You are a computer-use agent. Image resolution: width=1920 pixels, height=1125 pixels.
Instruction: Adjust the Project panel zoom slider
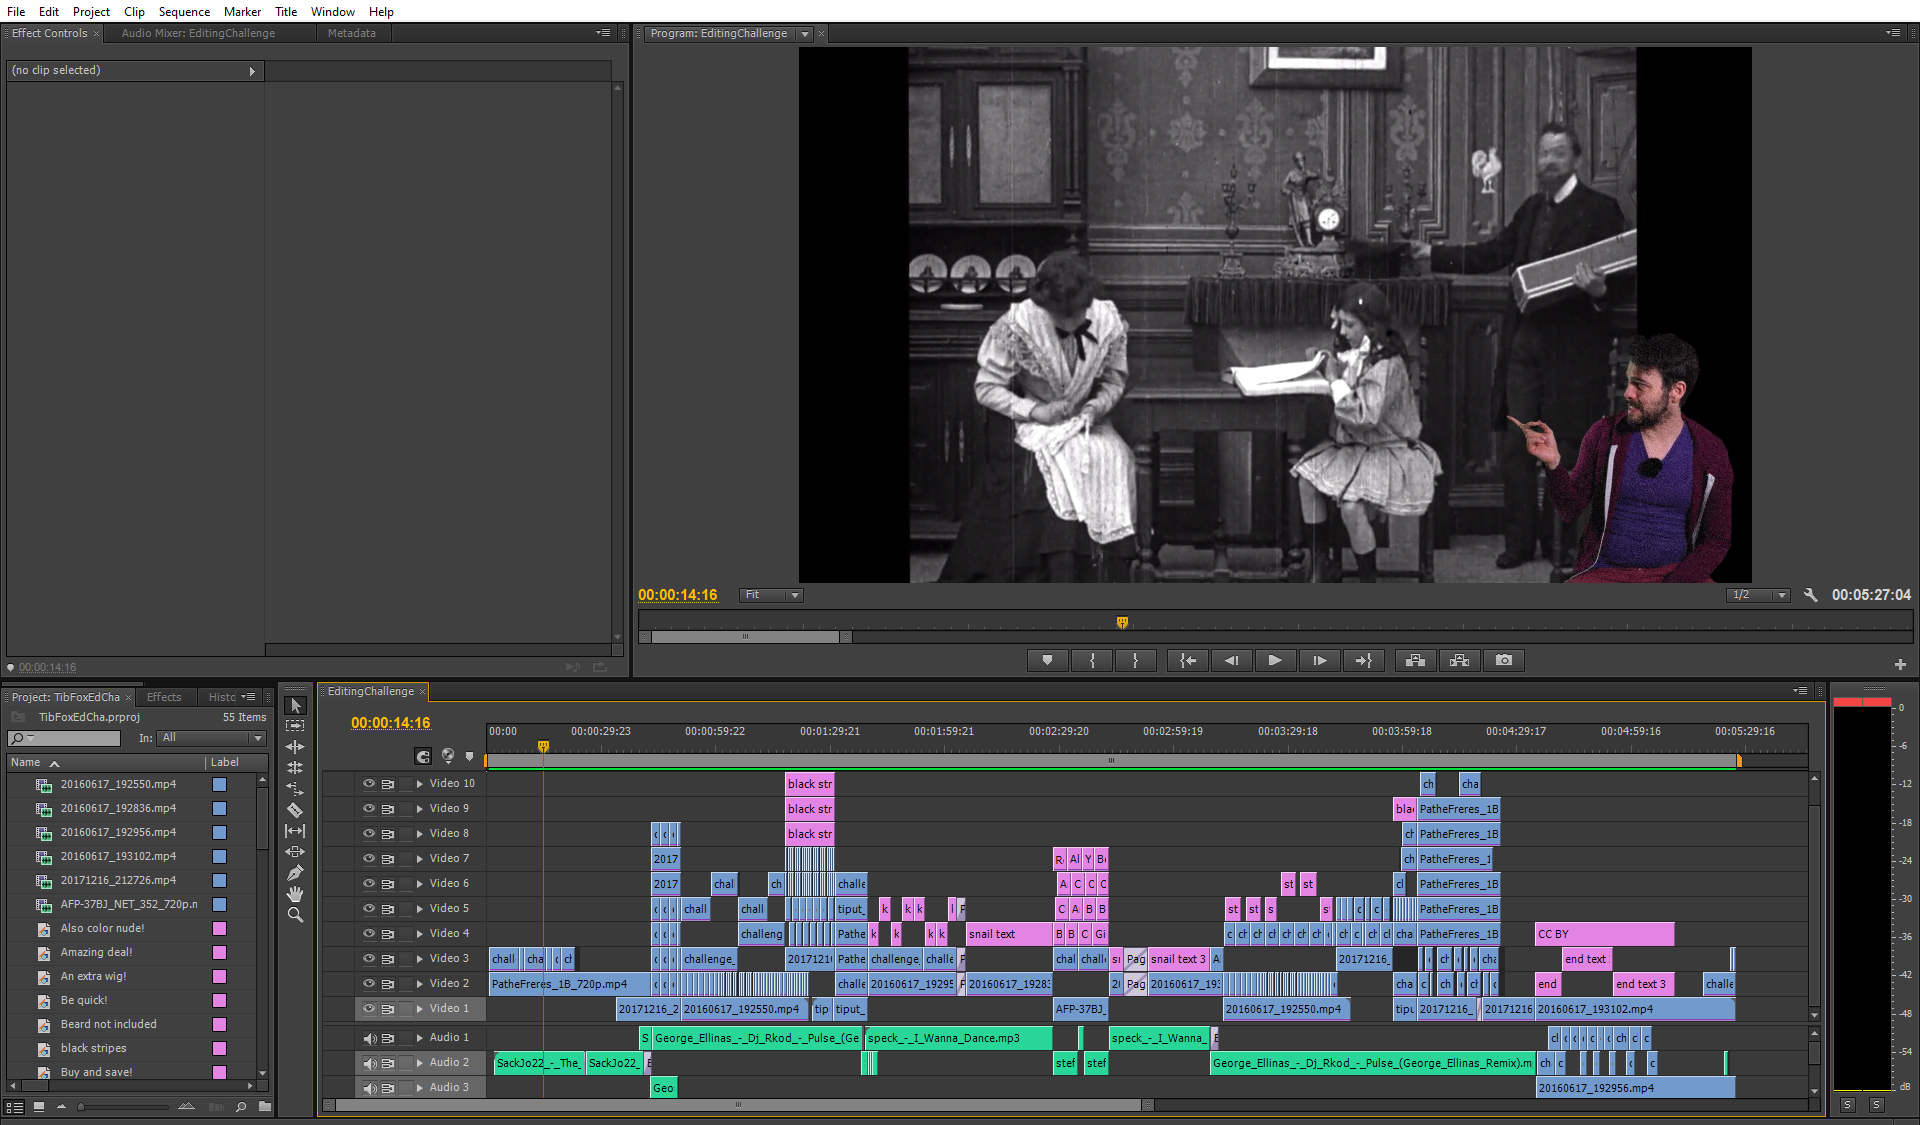tap(82, 1107)
